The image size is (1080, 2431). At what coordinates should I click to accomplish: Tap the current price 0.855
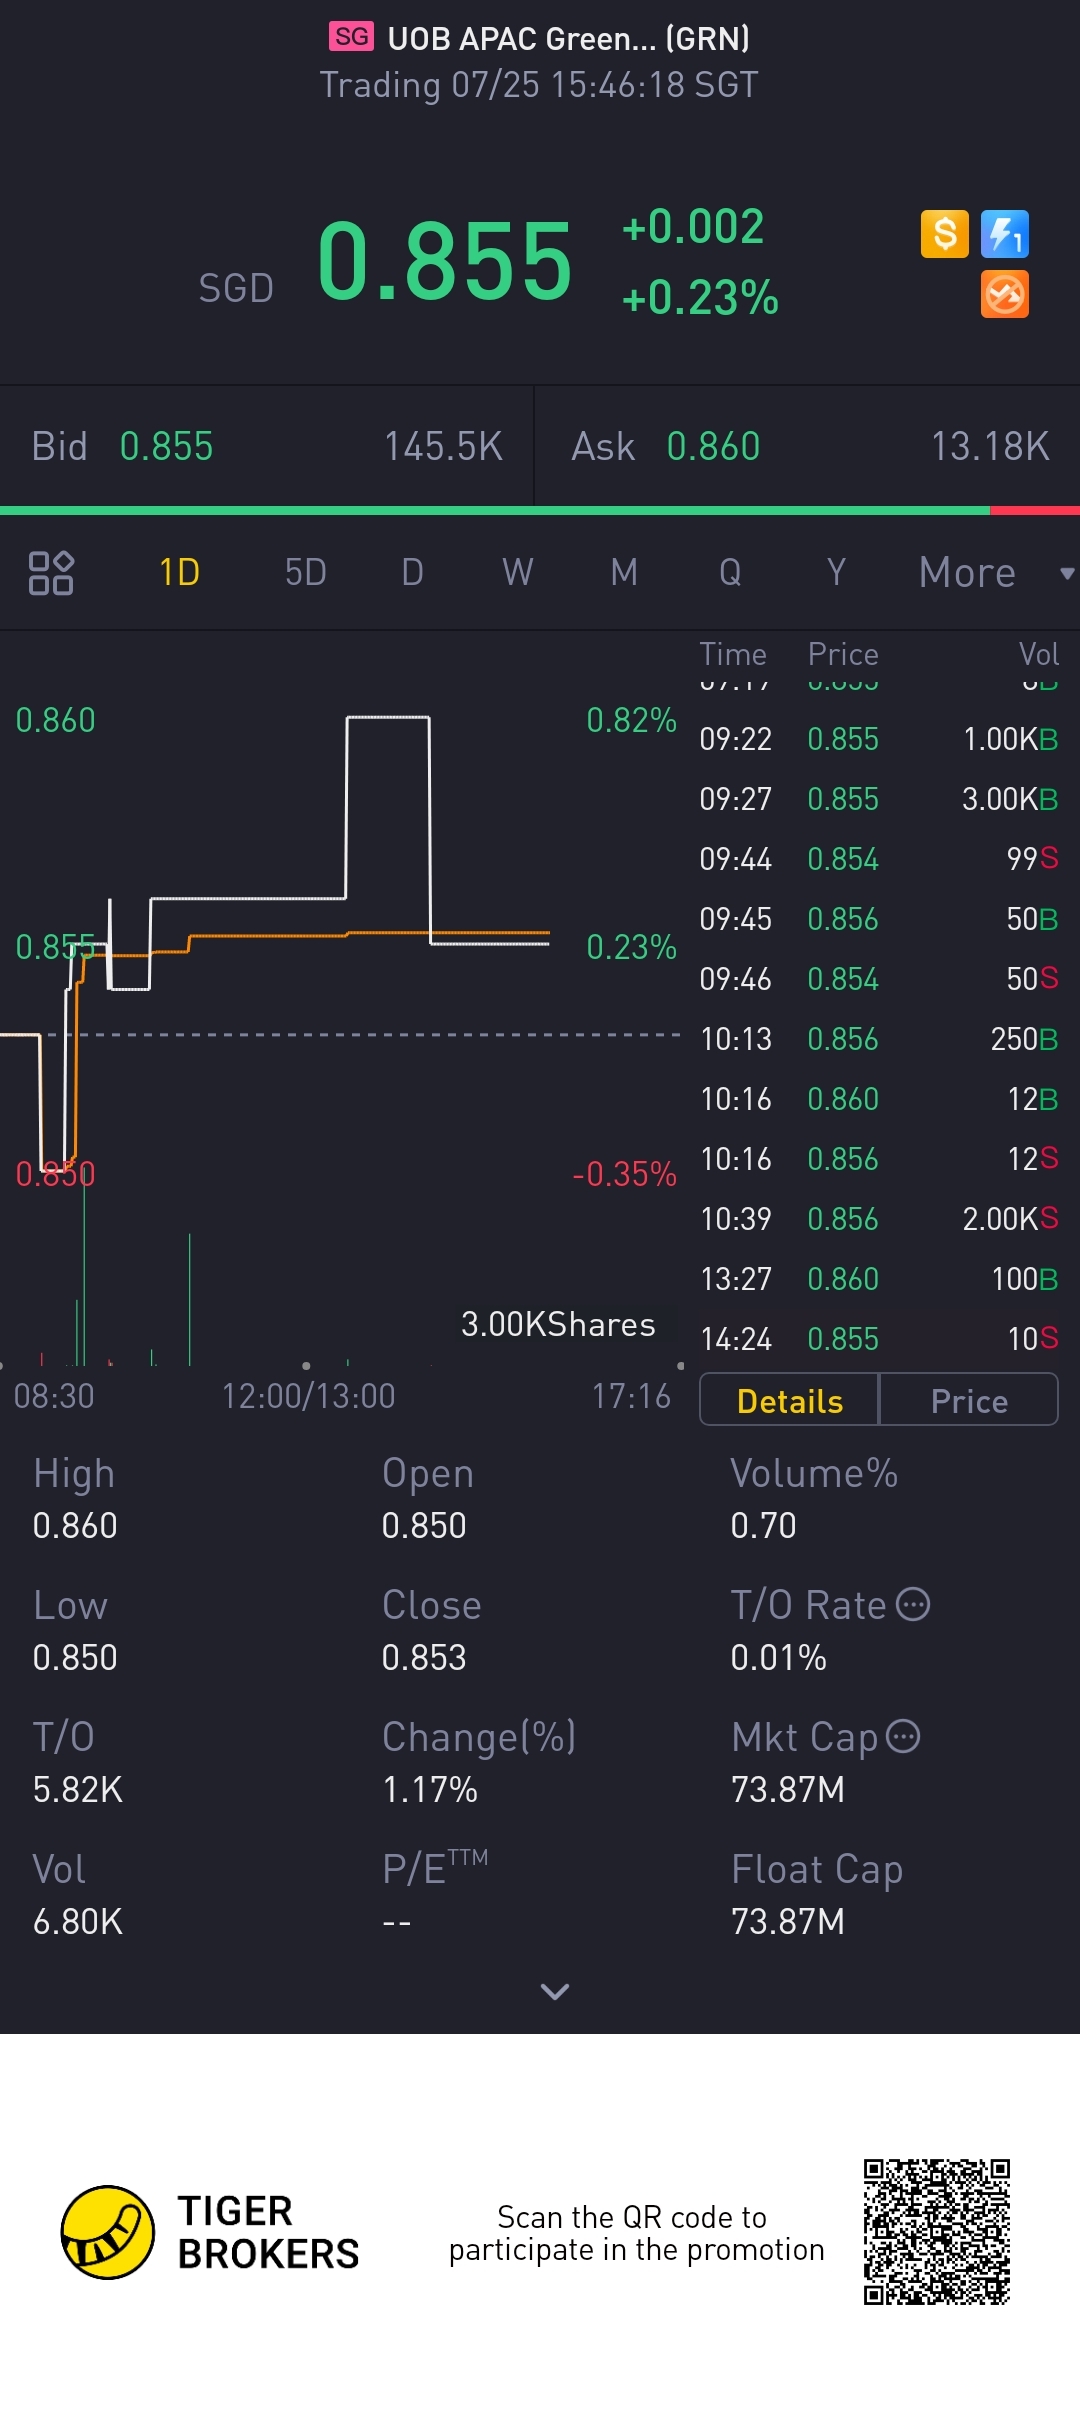pos(445,262)
